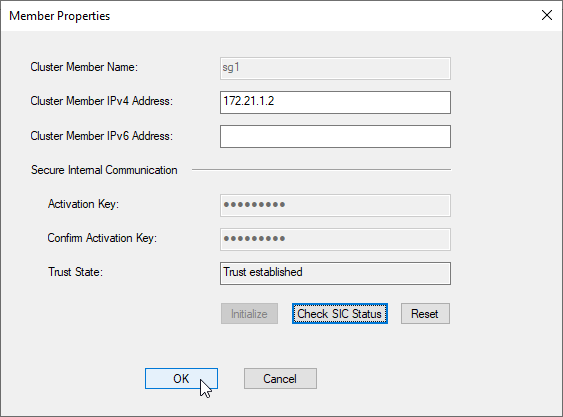This screenshot has width=563, height=417.
Task: Dismiss the dialog using Cancel
Action: 280,378
